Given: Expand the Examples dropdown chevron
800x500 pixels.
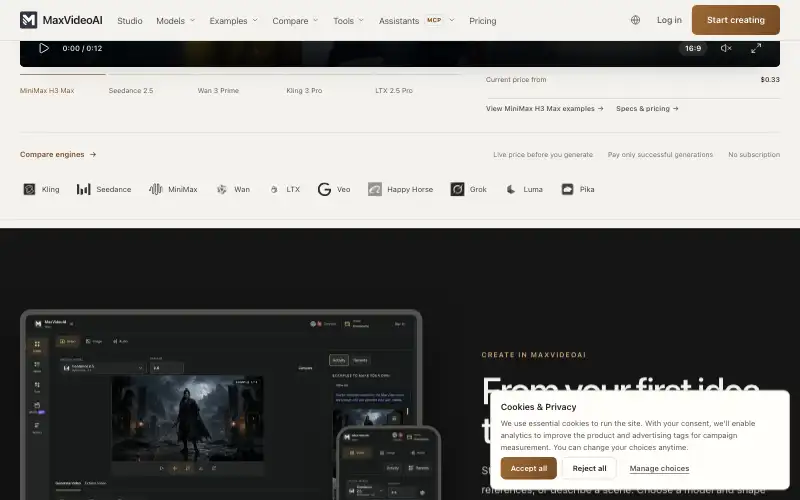Looking at the screenshot, I should click(x=255, y=20).
